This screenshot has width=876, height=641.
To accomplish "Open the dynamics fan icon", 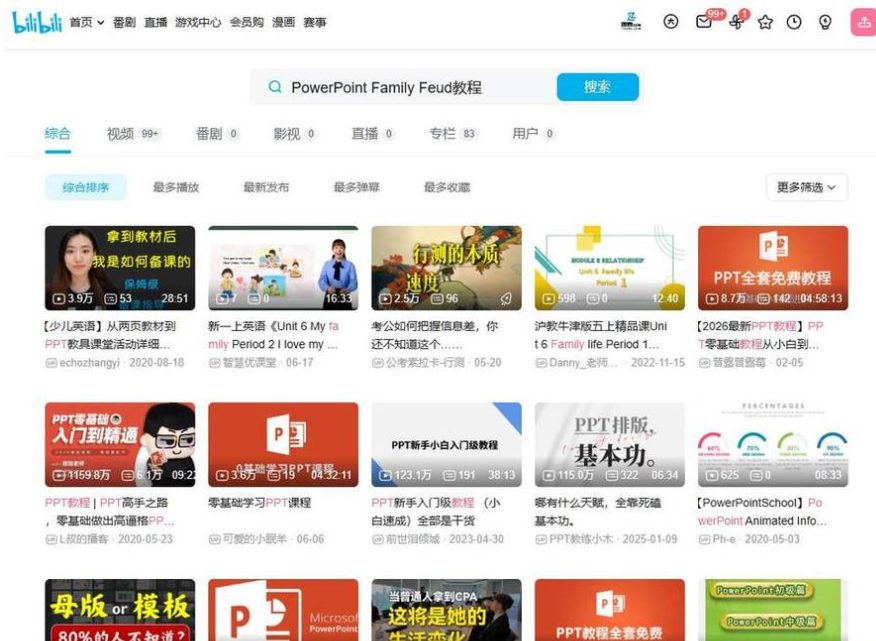I will click(736, 22).
